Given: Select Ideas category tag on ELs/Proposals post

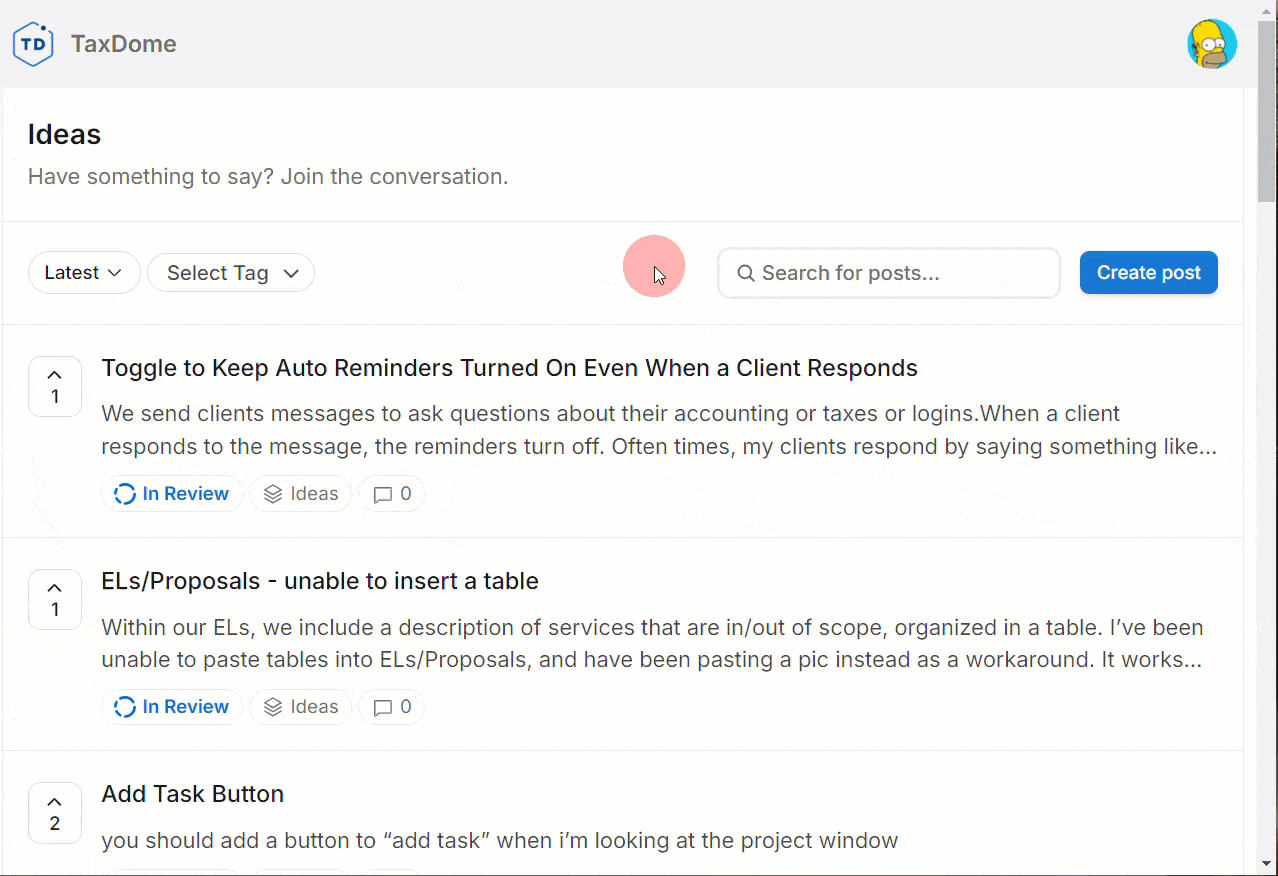Looking at the screenshot, I should coord(301,707).
